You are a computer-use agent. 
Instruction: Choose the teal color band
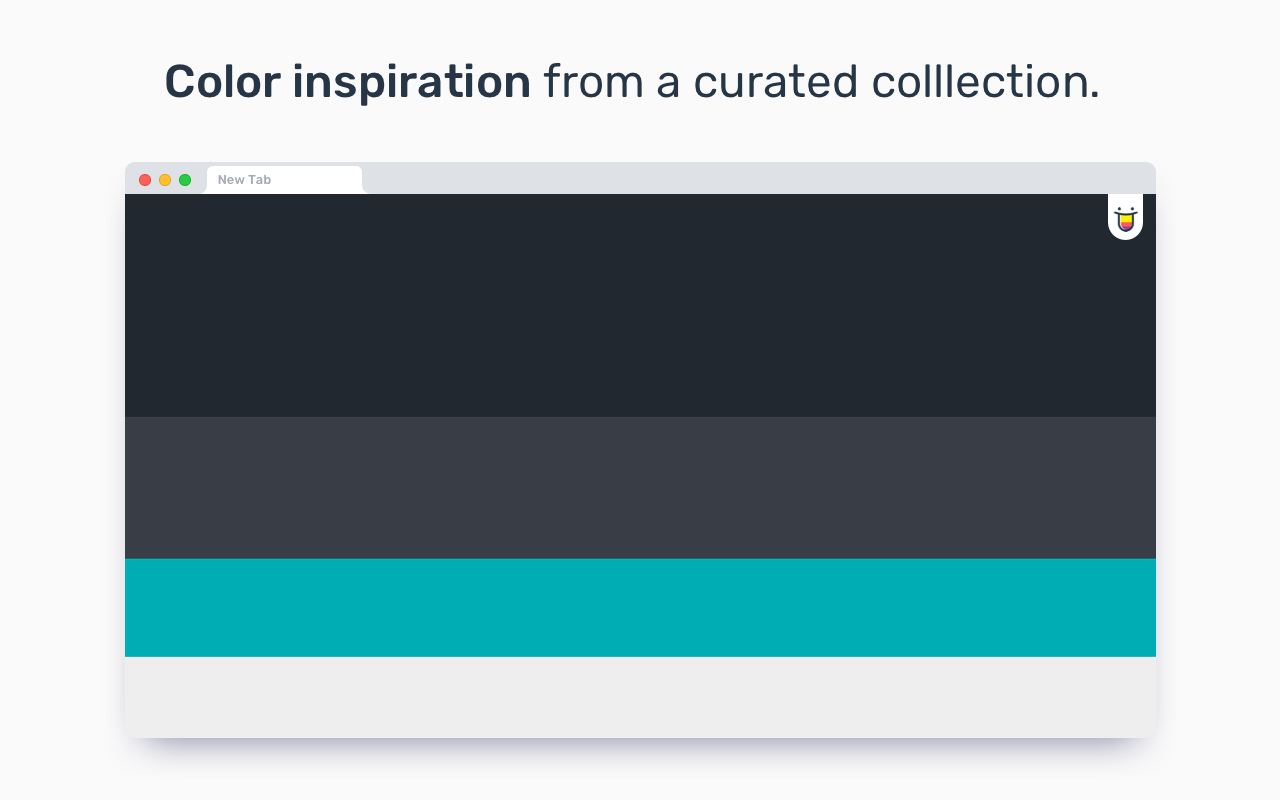[640, 608]
